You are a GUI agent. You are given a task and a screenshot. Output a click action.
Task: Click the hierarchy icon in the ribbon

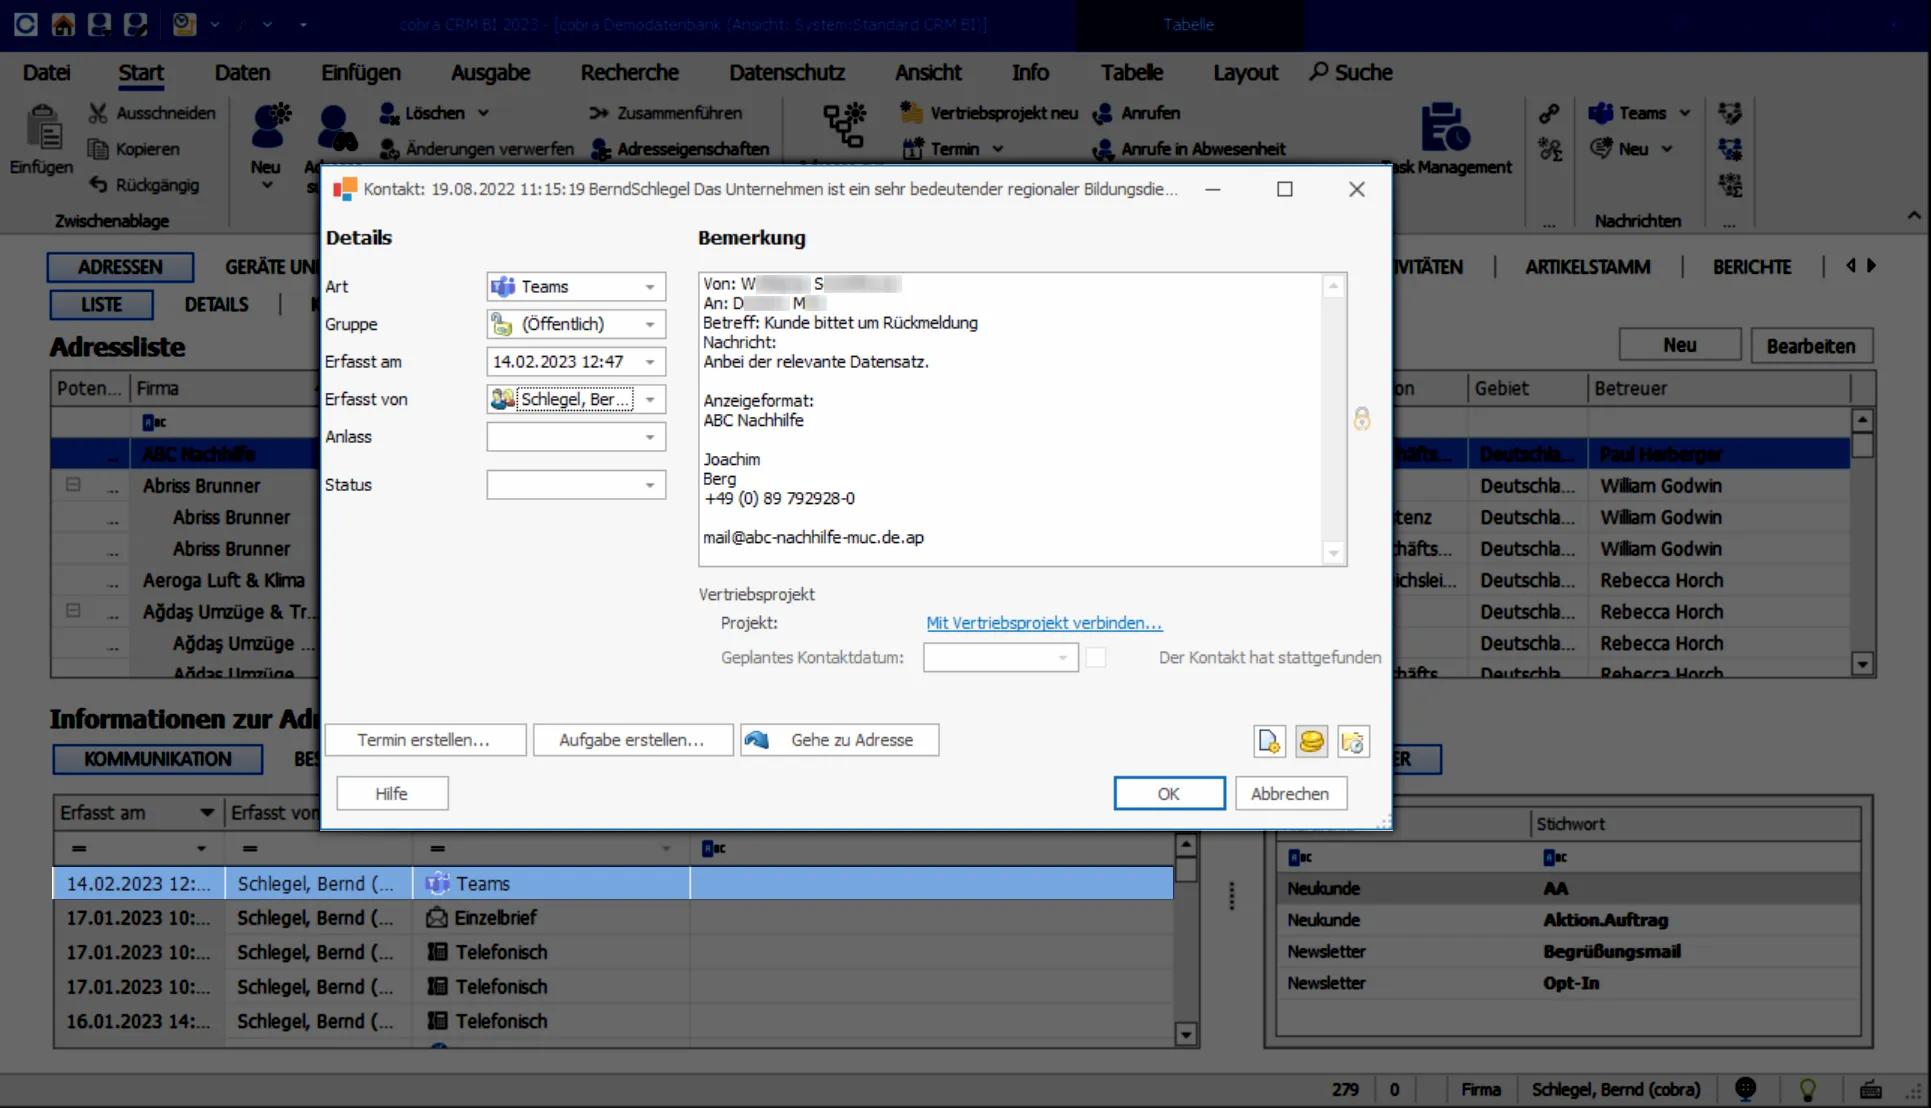coord(845,126)
